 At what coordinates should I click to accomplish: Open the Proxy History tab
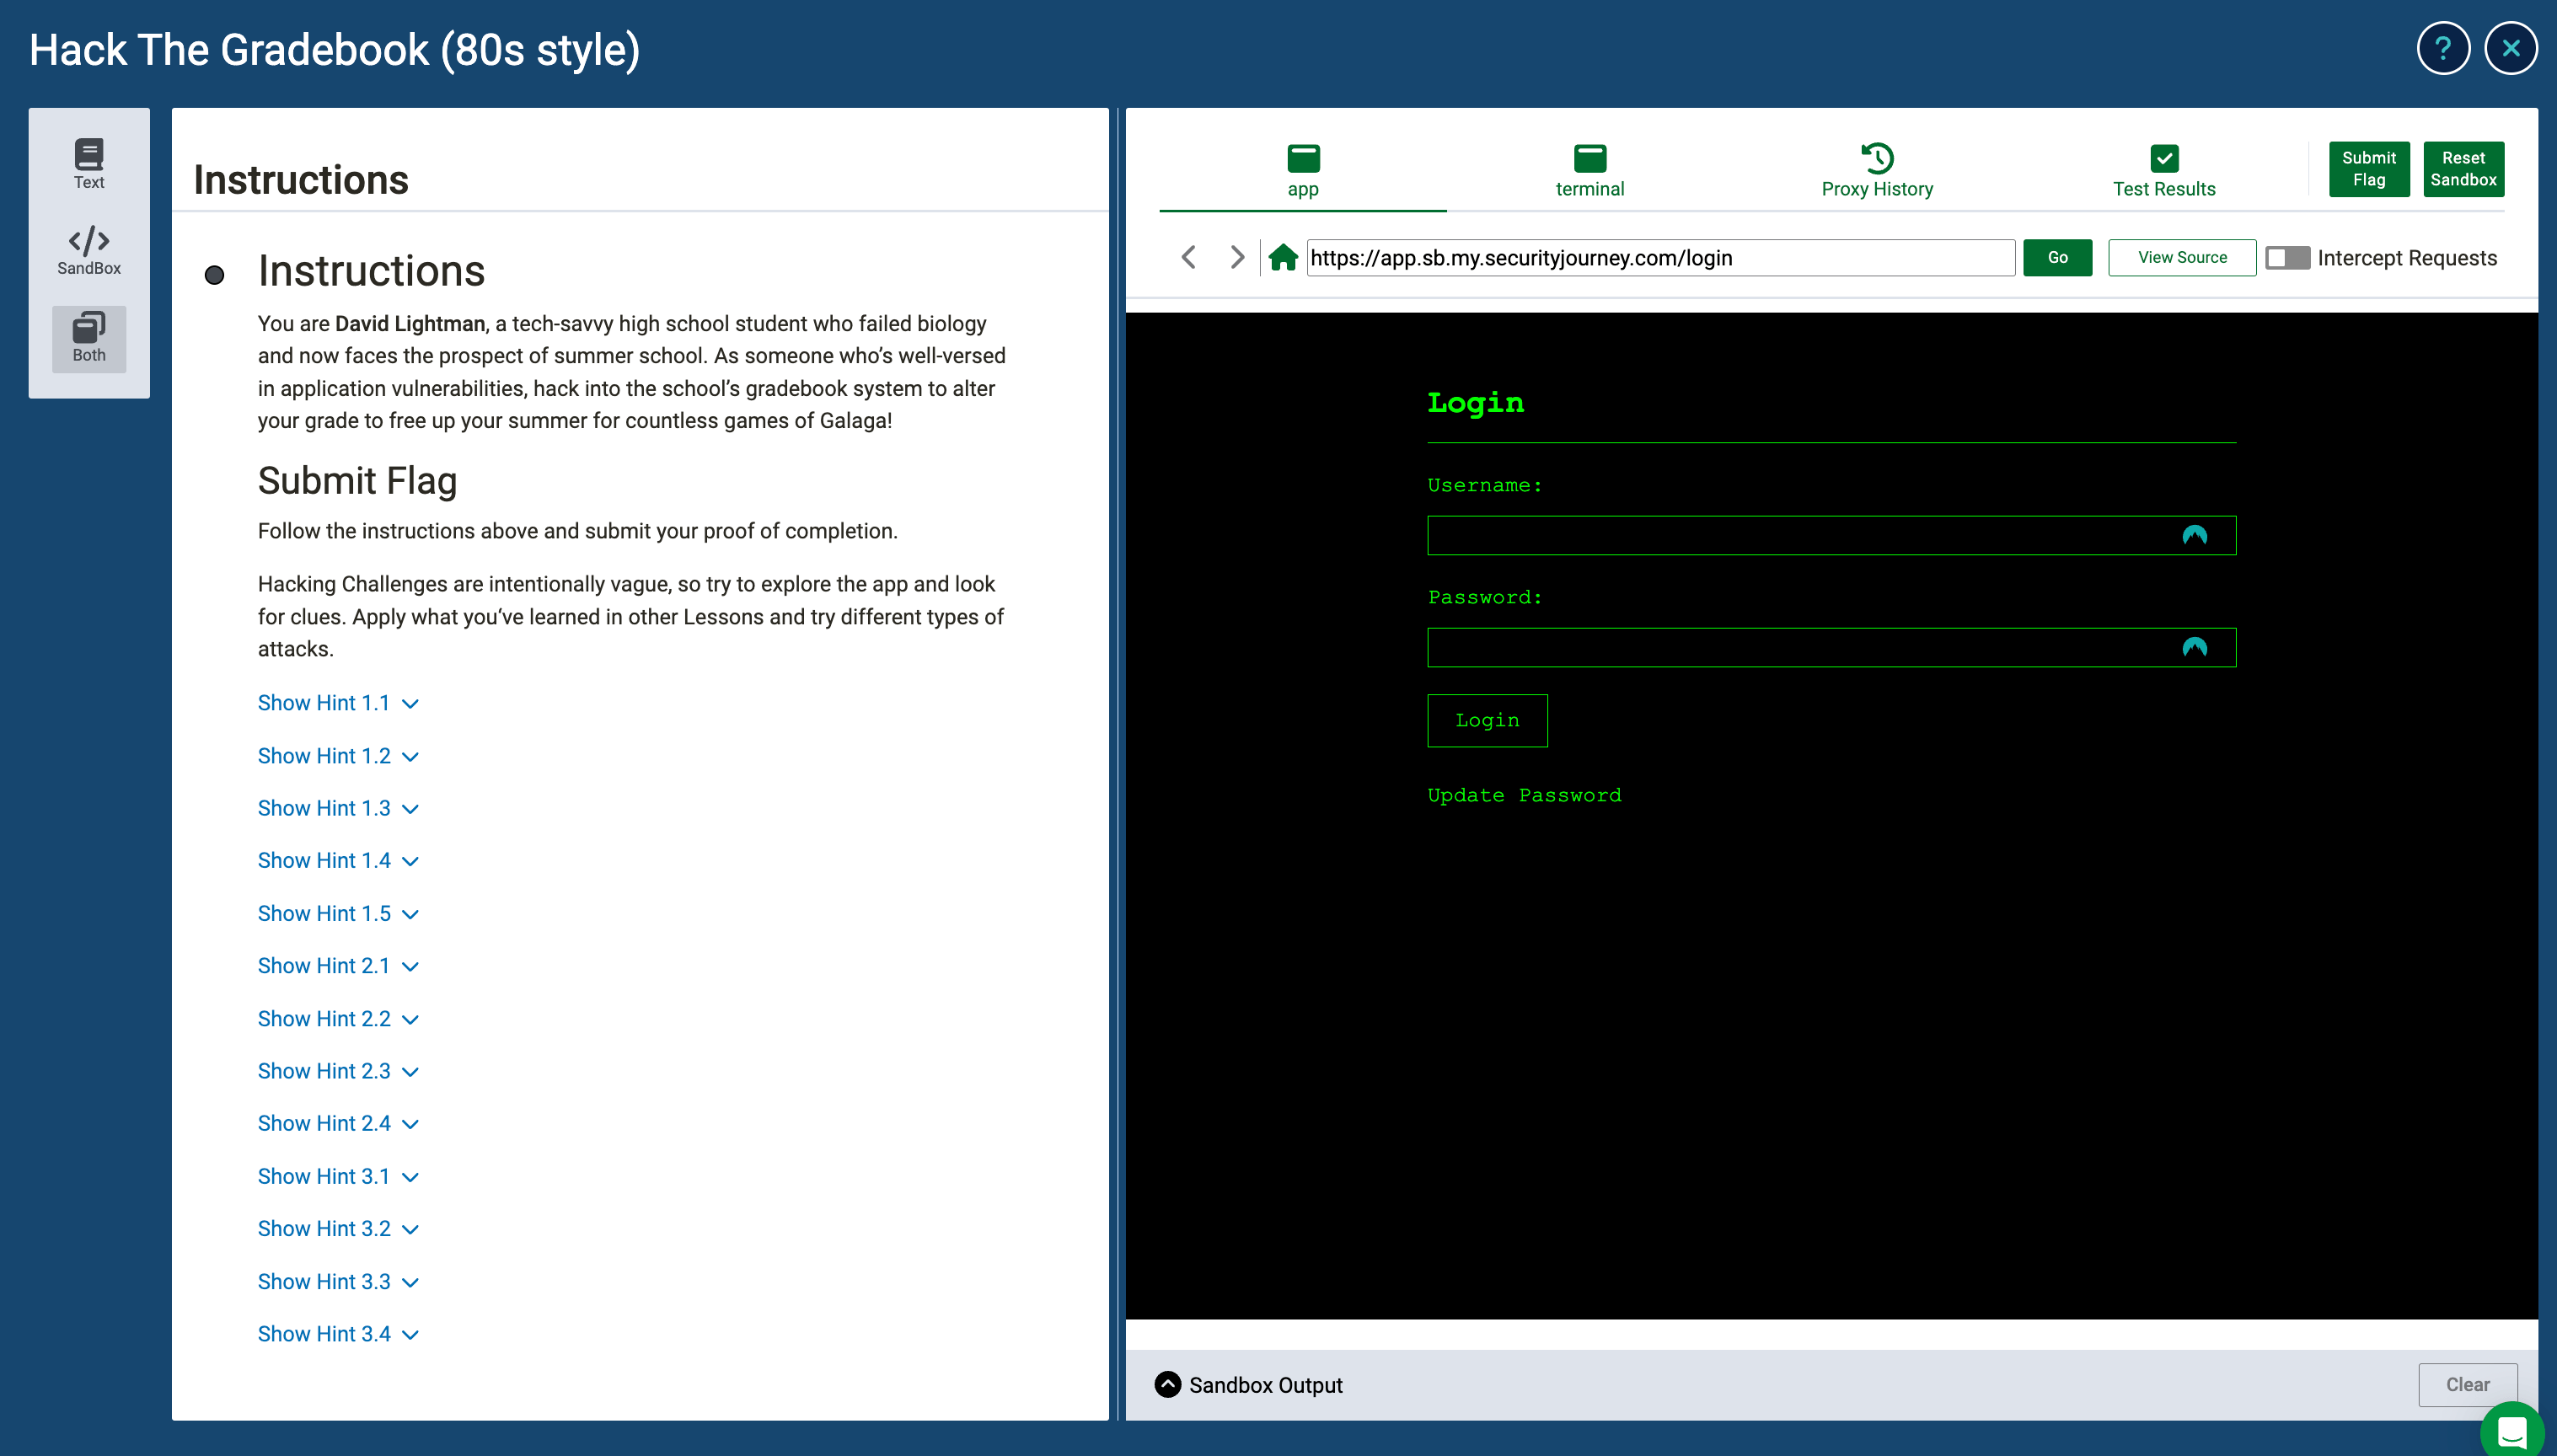(x=1876, y=170)
